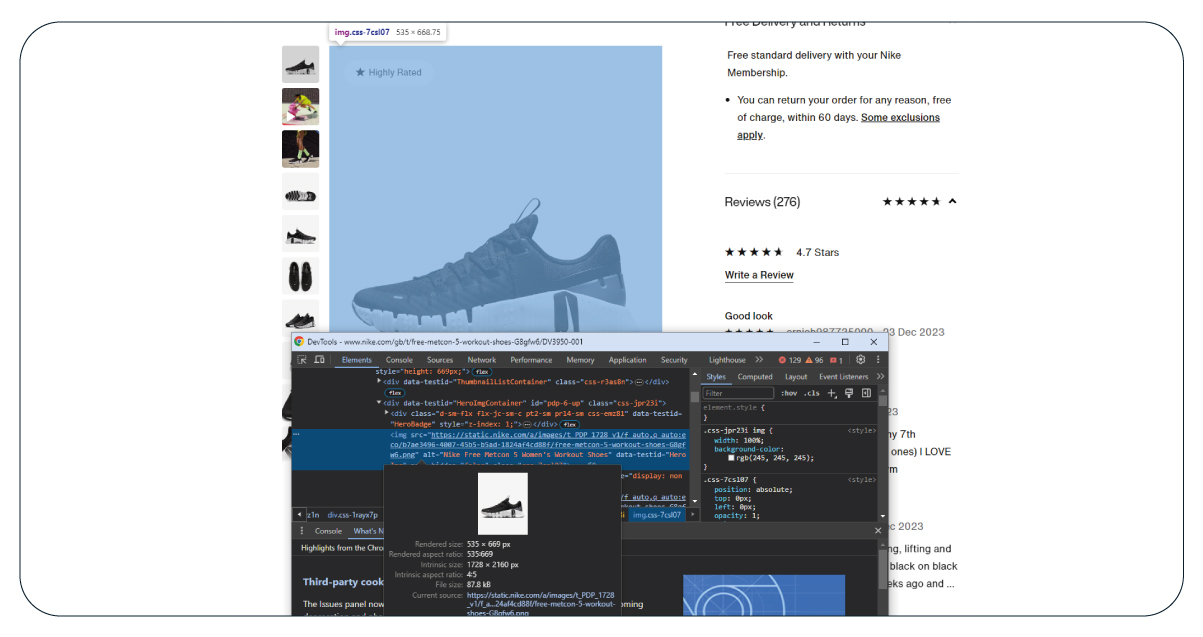Show more Styles sidebar tabs chevron
1203x637 pixels.
click(880, 377)
